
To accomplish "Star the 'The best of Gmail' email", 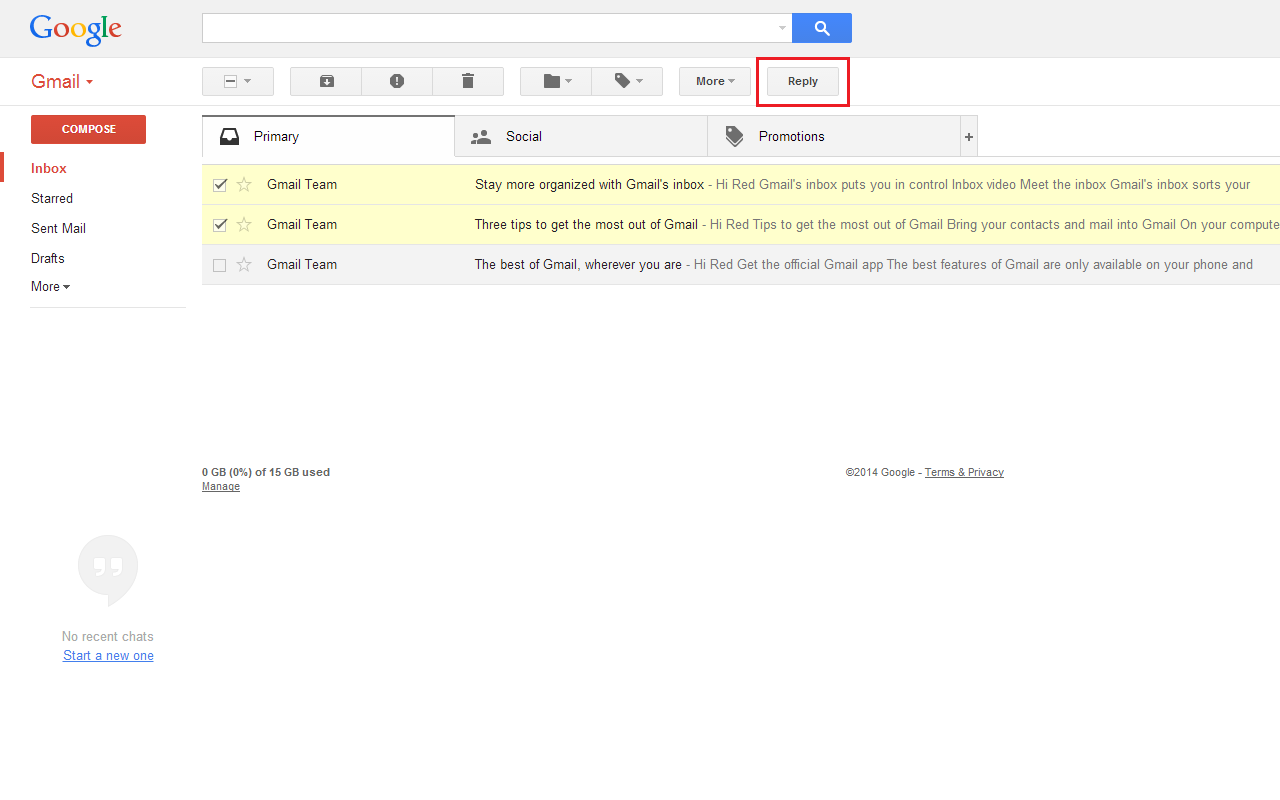I will point(244,264).
